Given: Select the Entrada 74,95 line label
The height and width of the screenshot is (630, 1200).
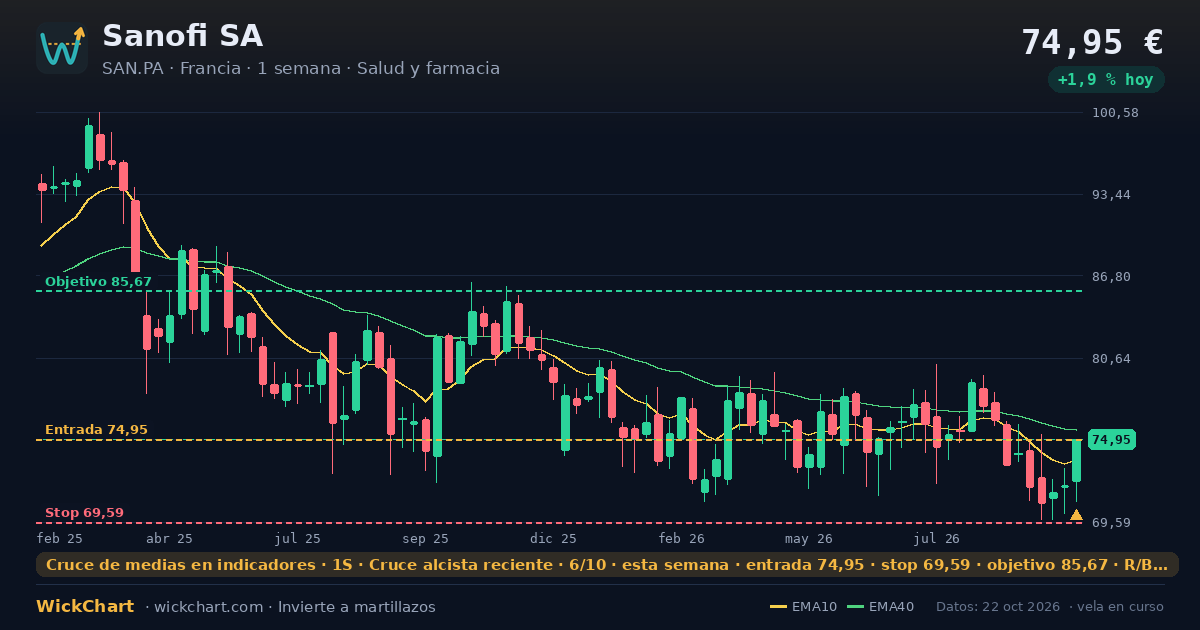Looking at the screenshot, I should tap(96, 430).
